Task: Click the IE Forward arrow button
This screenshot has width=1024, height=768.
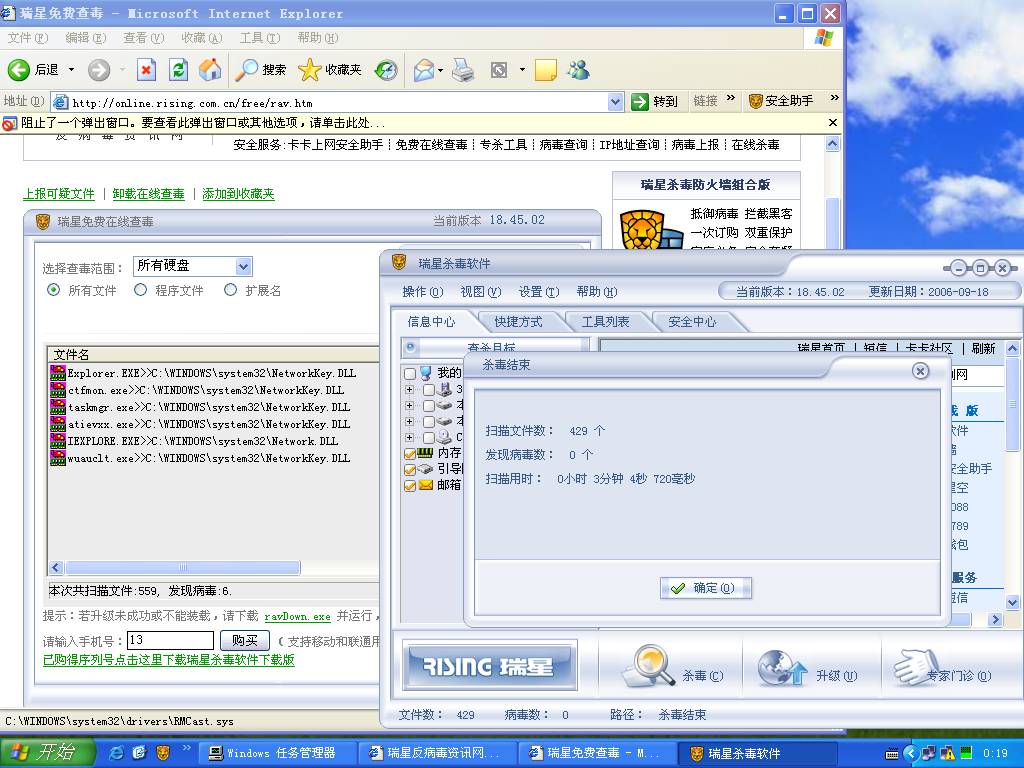Action: tap(99, 69)
